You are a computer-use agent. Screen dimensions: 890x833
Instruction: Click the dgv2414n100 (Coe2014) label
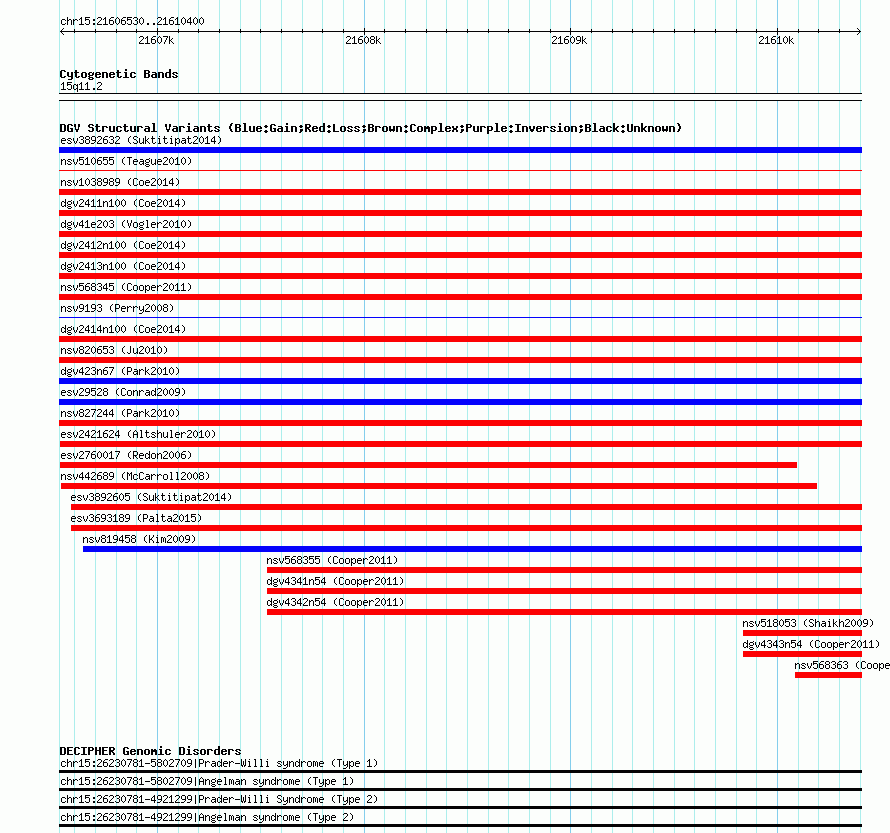pyautogui.click(x=123, y=329)
